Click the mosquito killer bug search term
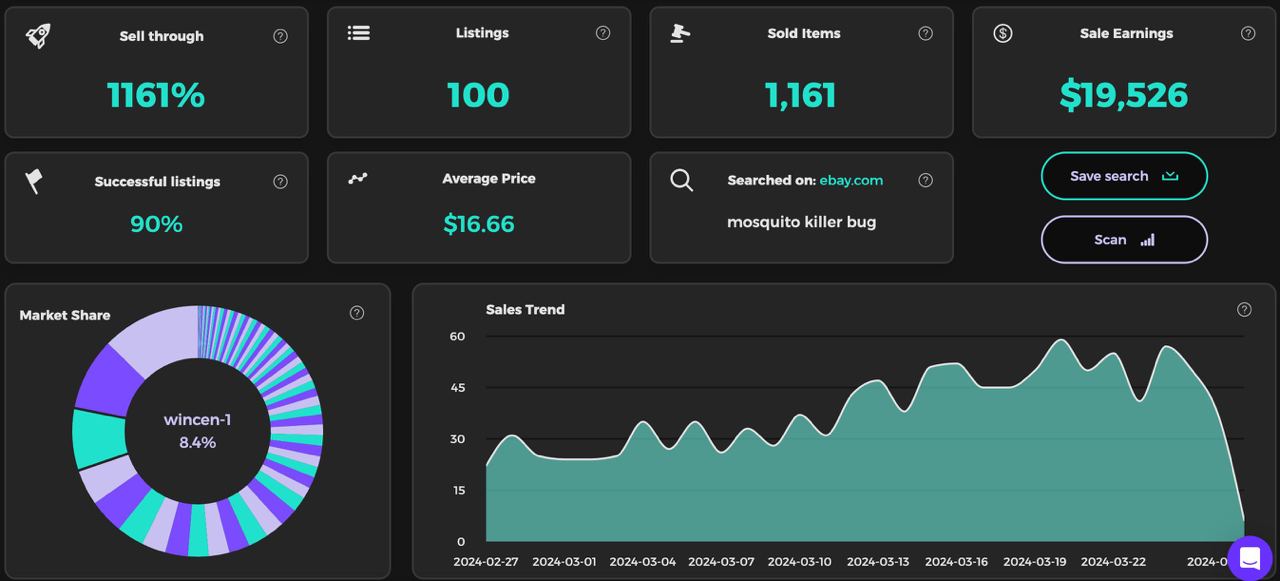Screen dimensions: 1280x581 (801, 222)
